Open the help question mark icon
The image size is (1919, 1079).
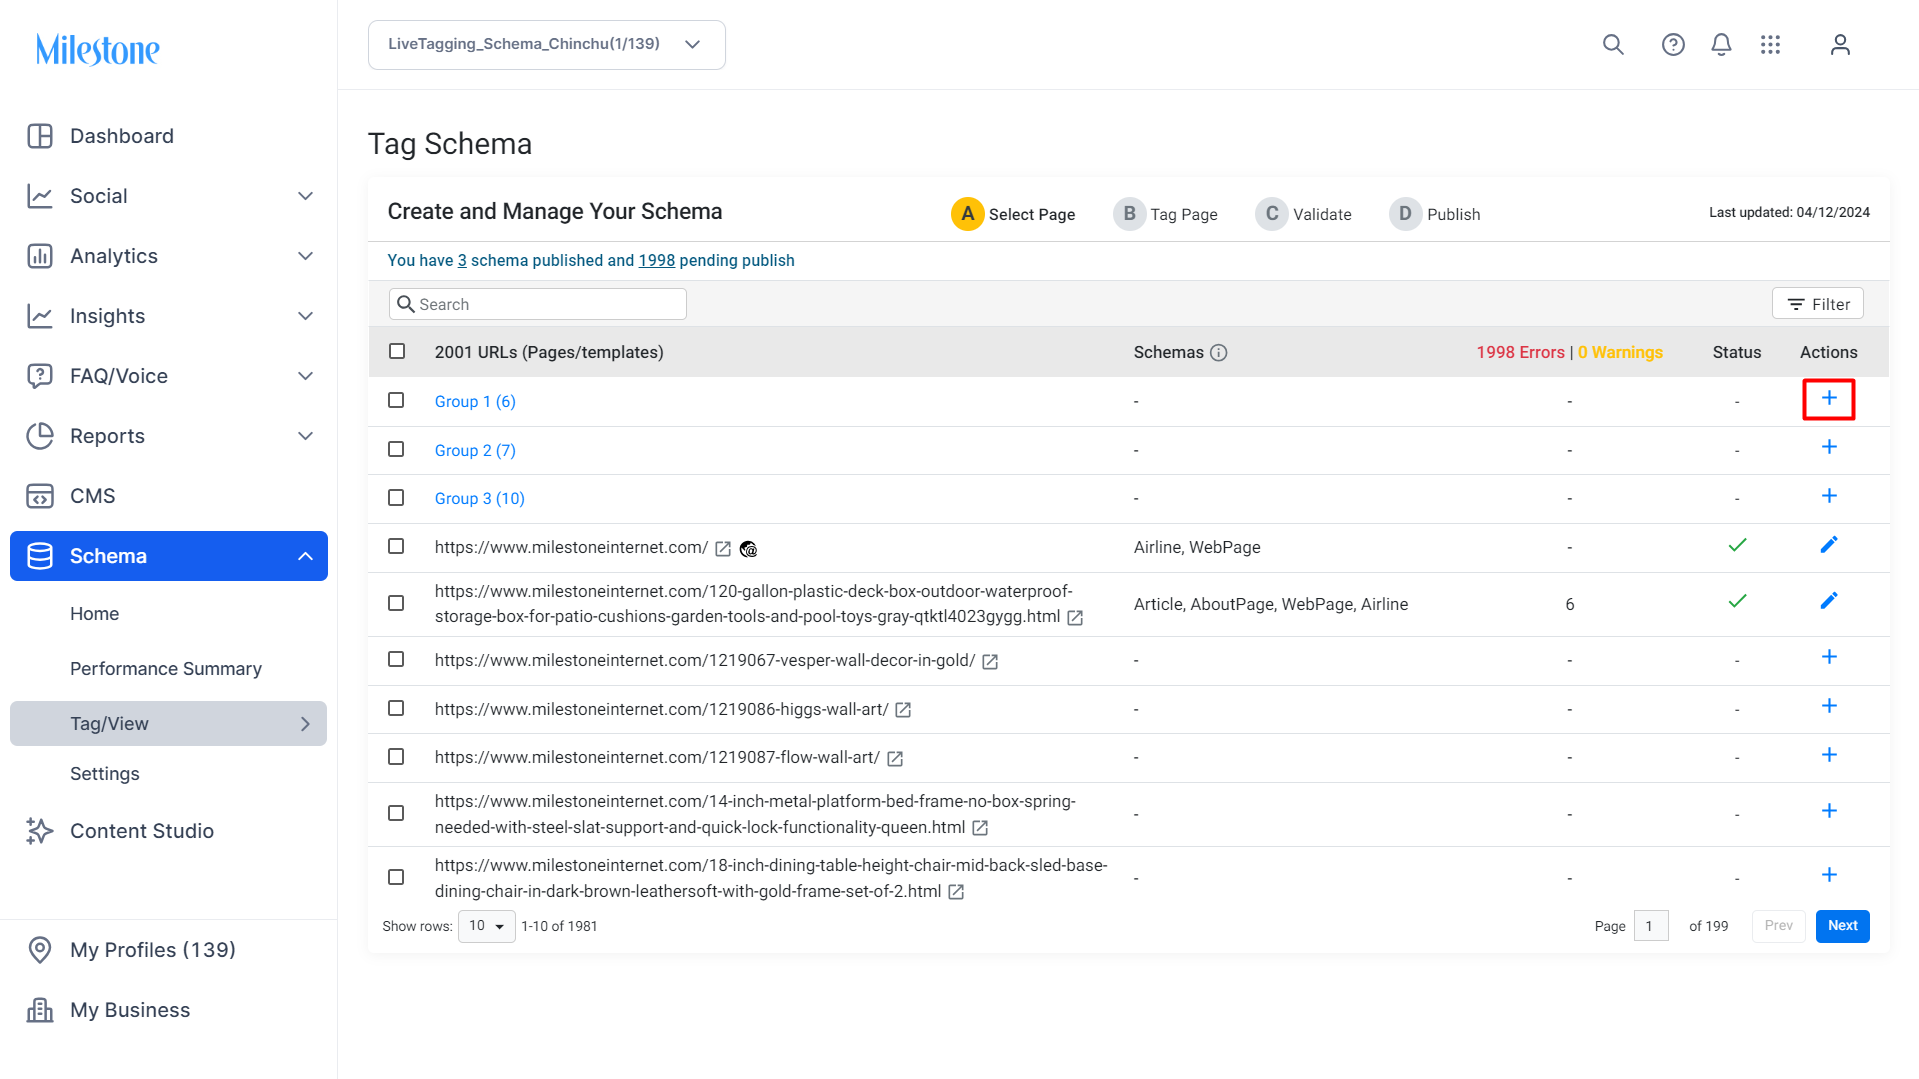click(1673, 45)
